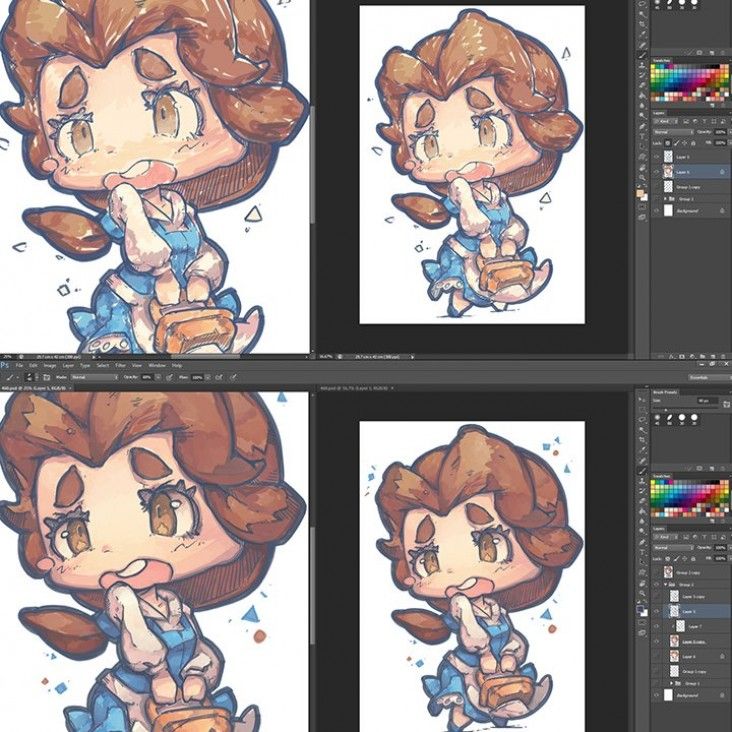Select the Pen tool in lower Photoshop toolbar
The image size is (732, 732).
click(x=642, y=542)
